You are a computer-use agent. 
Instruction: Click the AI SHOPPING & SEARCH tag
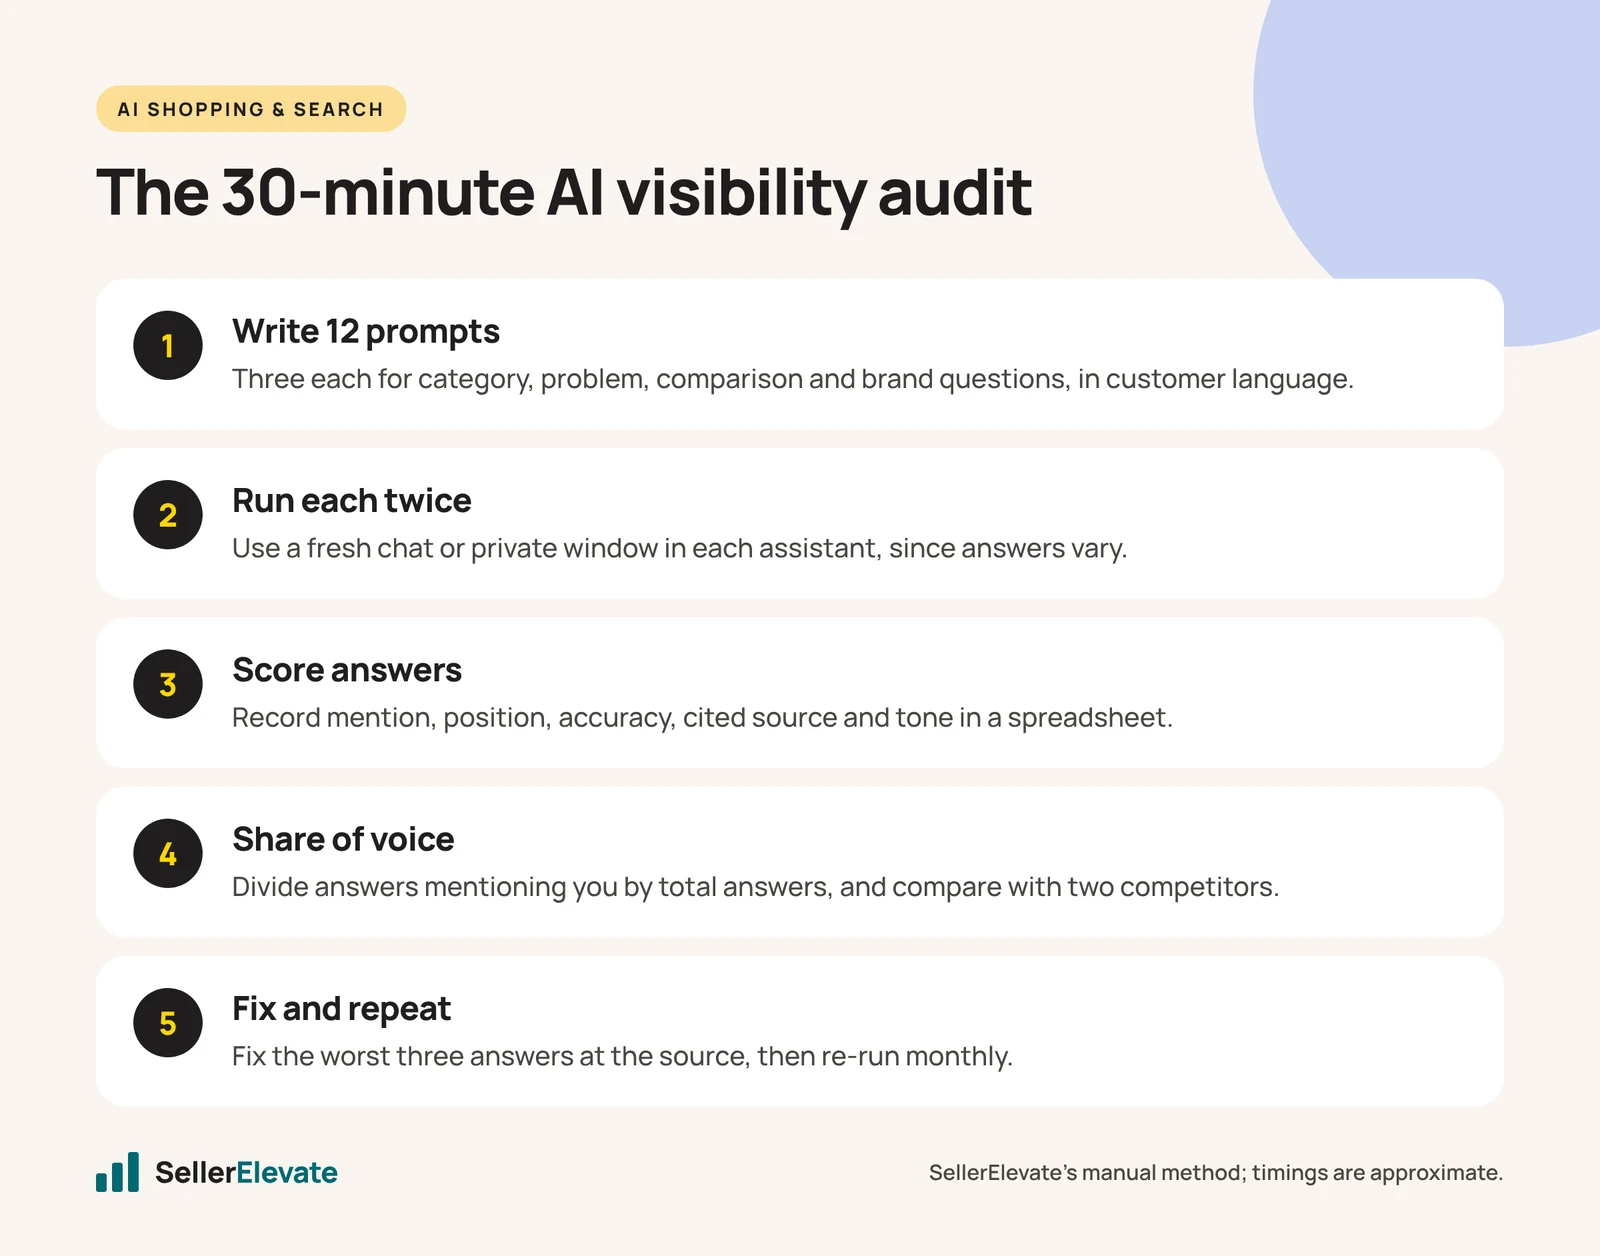pos(251,109)
